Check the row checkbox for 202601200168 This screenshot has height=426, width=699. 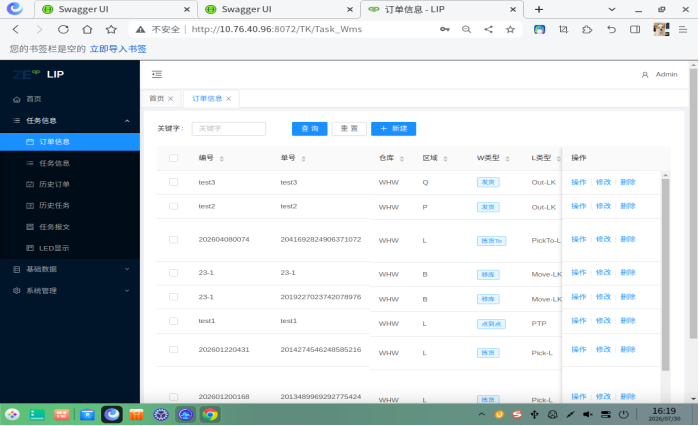tap(173, 397)
